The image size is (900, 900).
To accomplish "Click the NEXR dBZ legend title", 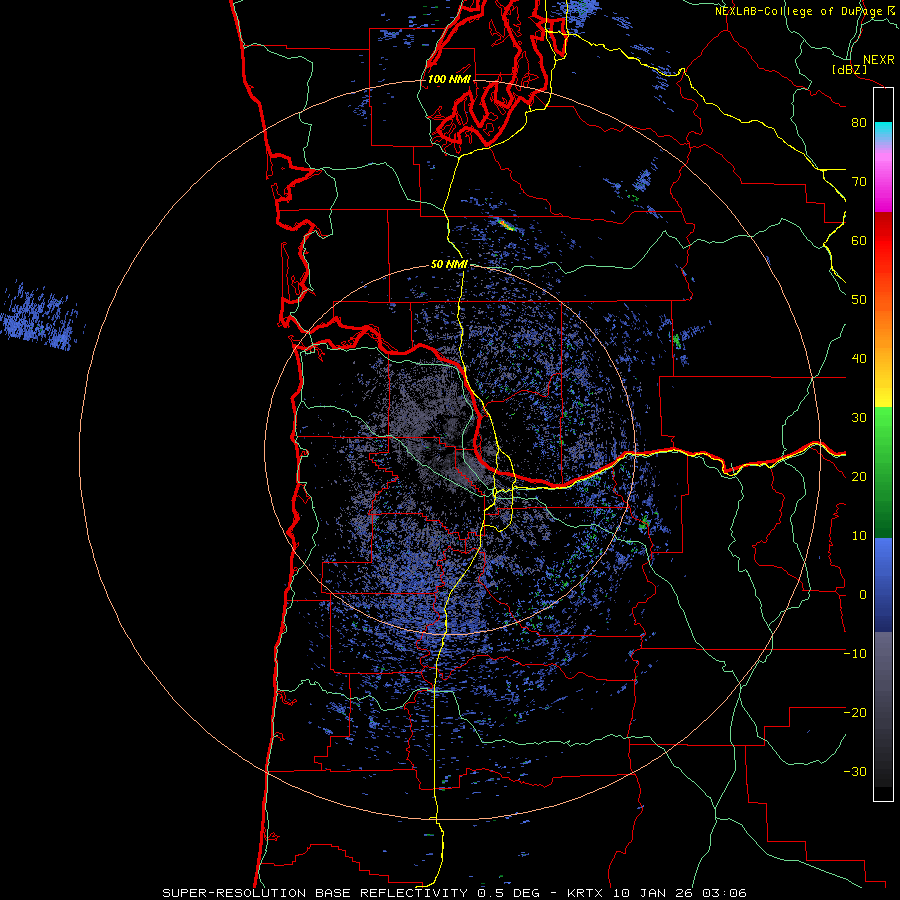I will pos(863,64).
